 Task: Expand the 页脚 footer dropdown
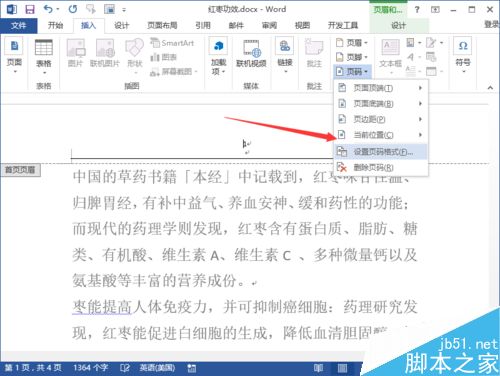(x=352, y=57)
